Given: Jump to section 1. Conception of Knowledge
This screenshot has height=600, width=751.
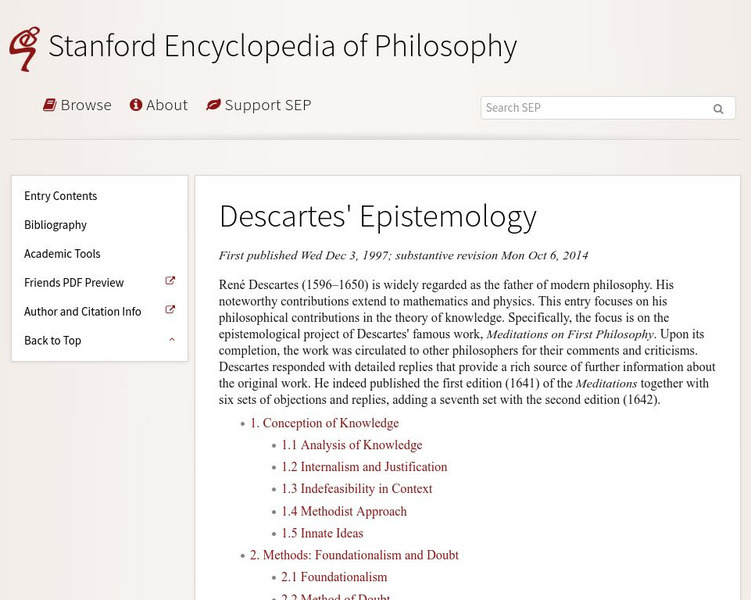Looking at the screenshot, I should coord(324,423).
